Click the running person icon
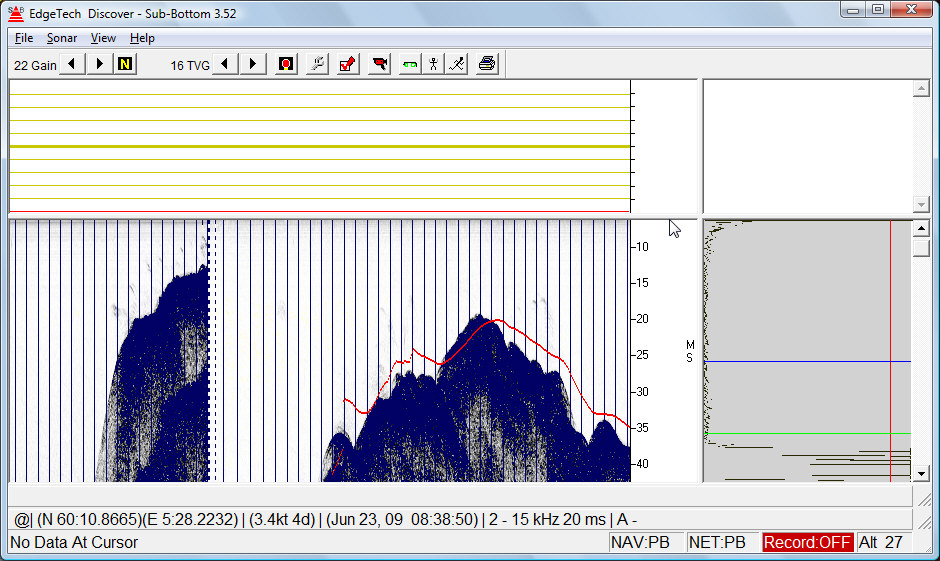This screenshot has width=940, height=561. [456, 64]
